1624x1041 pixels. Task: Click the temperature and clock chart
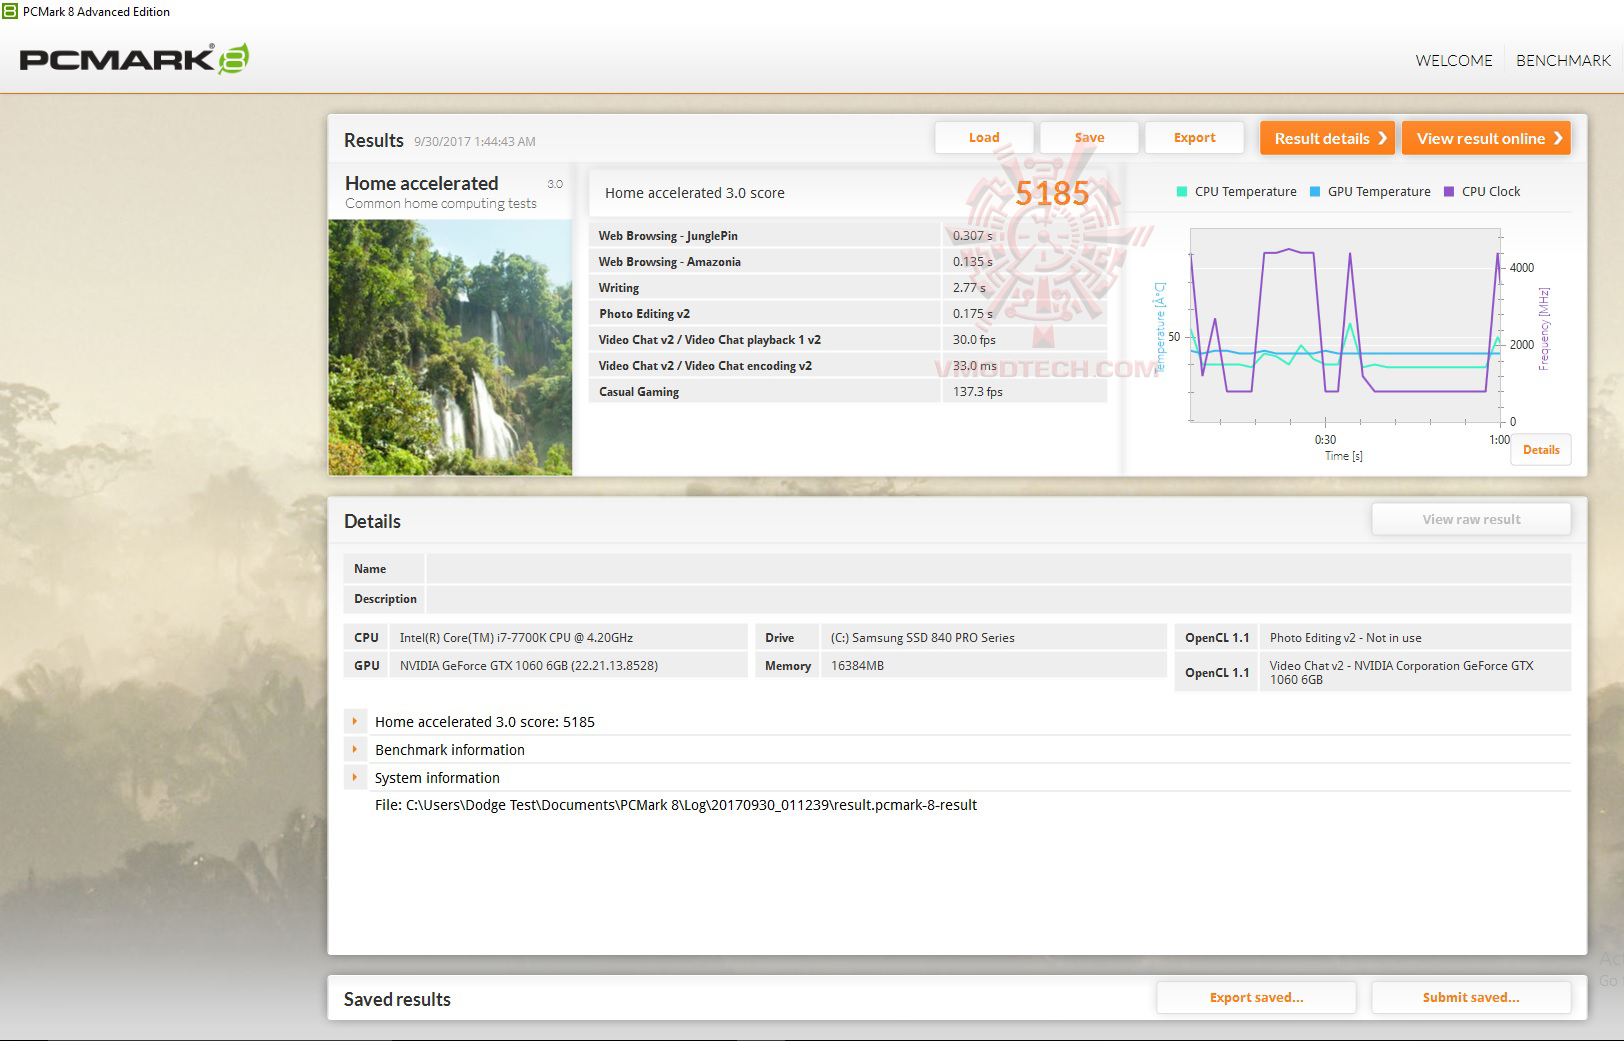click(x=1345, y=325)
